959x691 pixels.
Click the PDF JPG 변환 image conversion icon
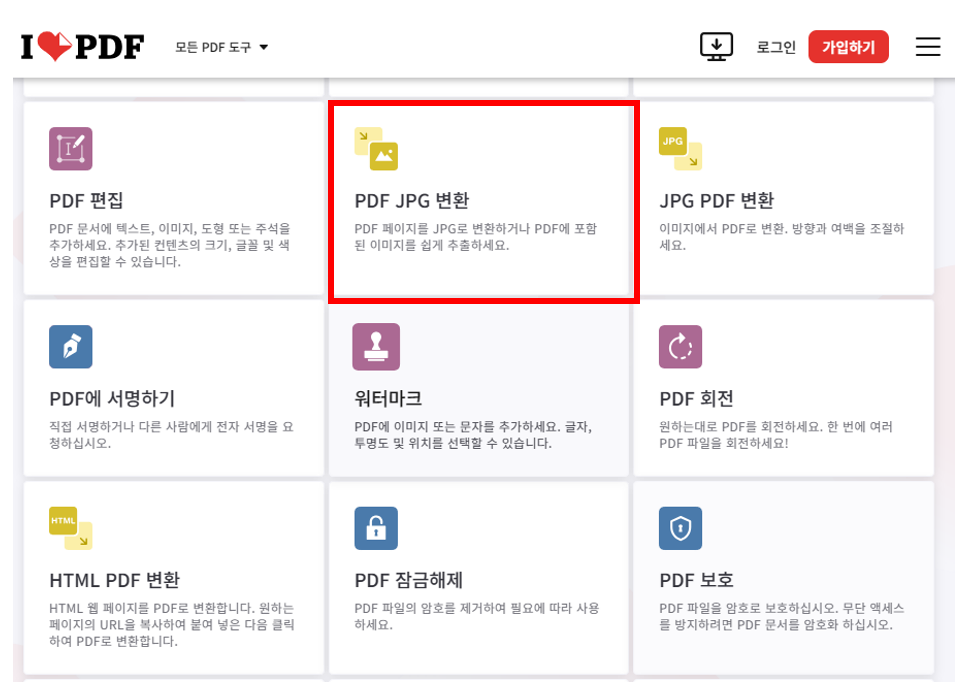pos(379,150)
